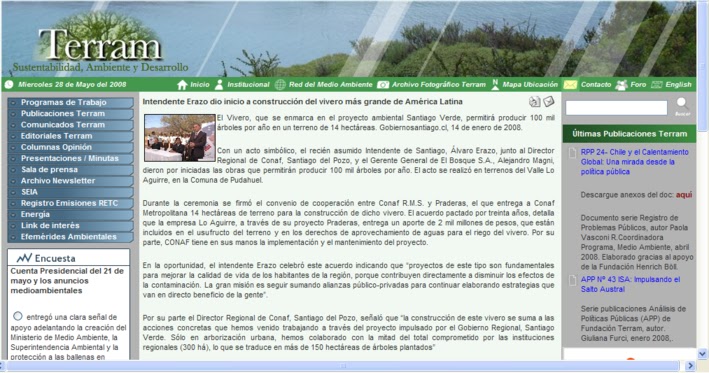Select the Mapa Ubicación compass icon
709x373 pixels.
(495, 85)
